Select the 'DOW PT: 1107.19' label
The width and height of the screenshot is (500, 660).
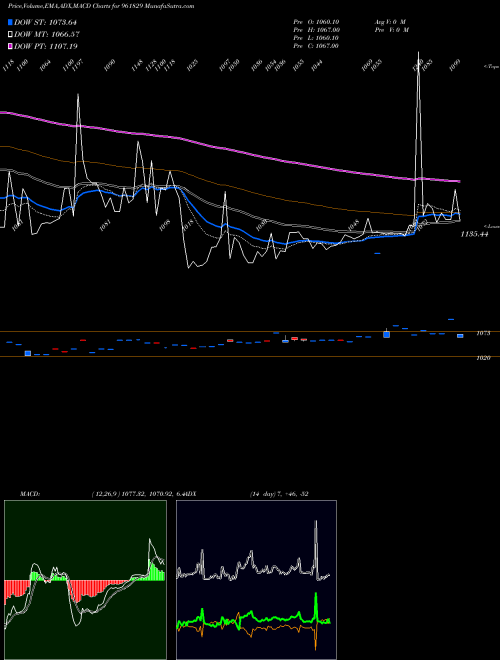click(46, 46)
